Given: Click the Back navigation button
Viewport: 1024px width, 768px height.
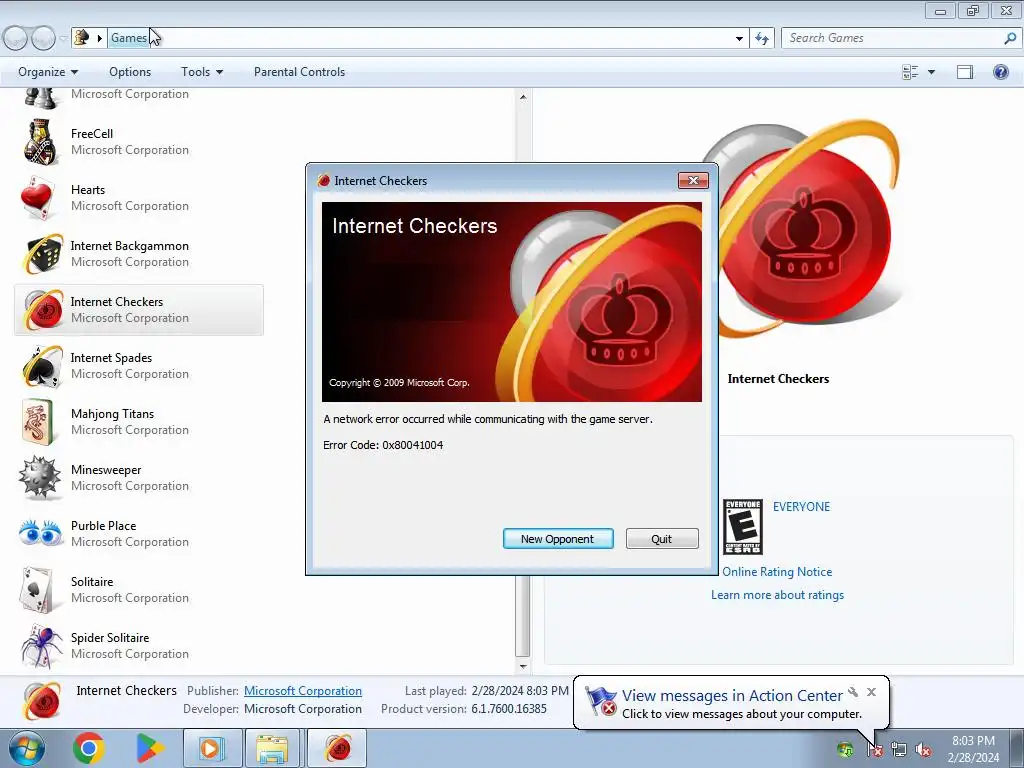Looking at the screenshot, I should (x=16, y=39).
